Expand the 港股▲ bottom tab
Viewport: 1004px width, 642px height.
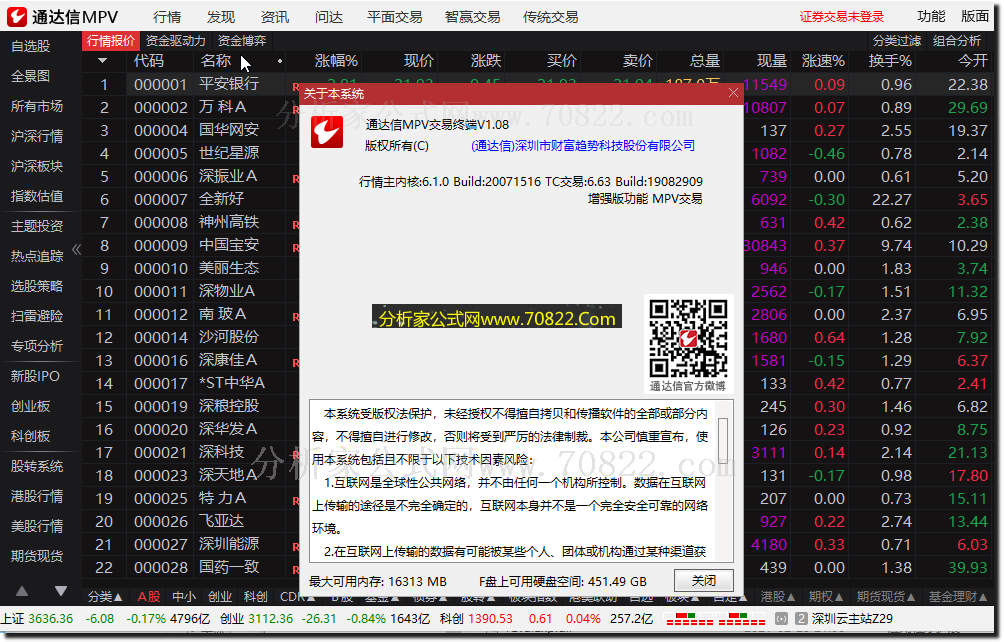tap(778, 597)
